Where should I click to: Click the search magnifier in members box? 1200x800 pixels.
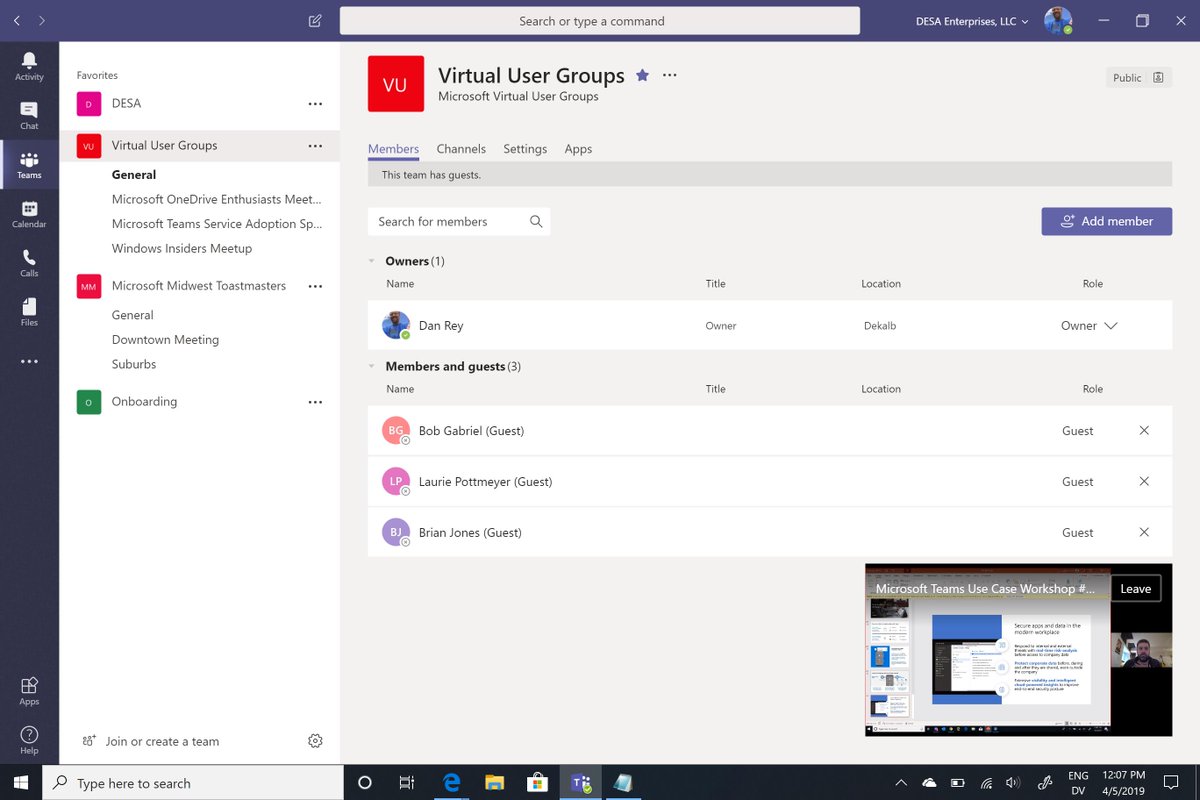tap(536, 221)
